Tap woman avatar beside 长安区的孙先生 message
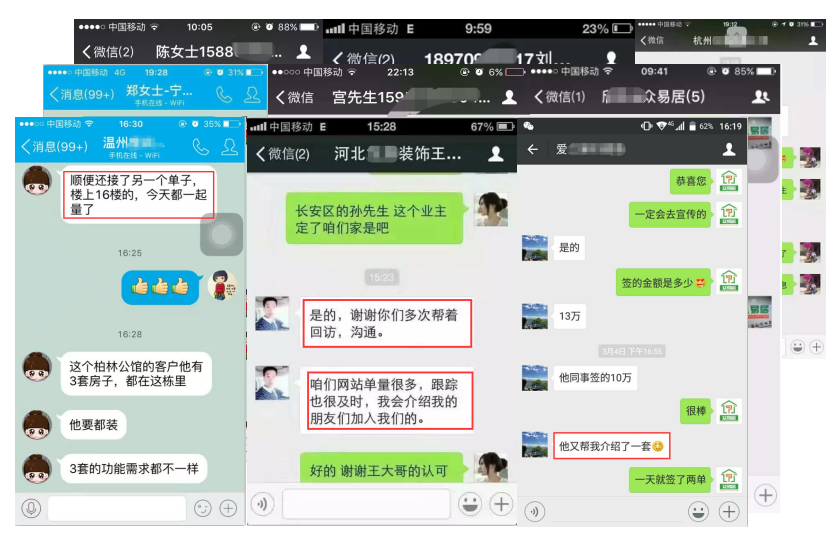The height and width of the screenshot is (538, 836). pyautogui.click(x=490, y=209)
